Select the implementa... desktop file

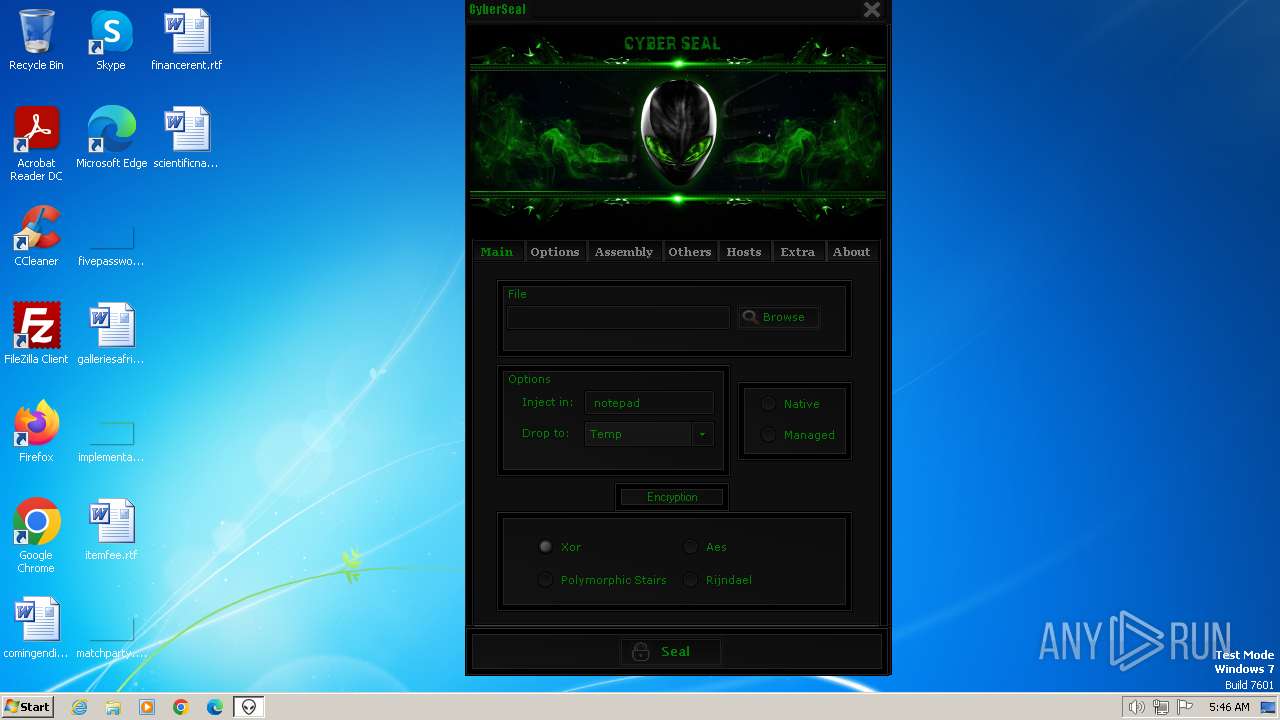(111, 442)
